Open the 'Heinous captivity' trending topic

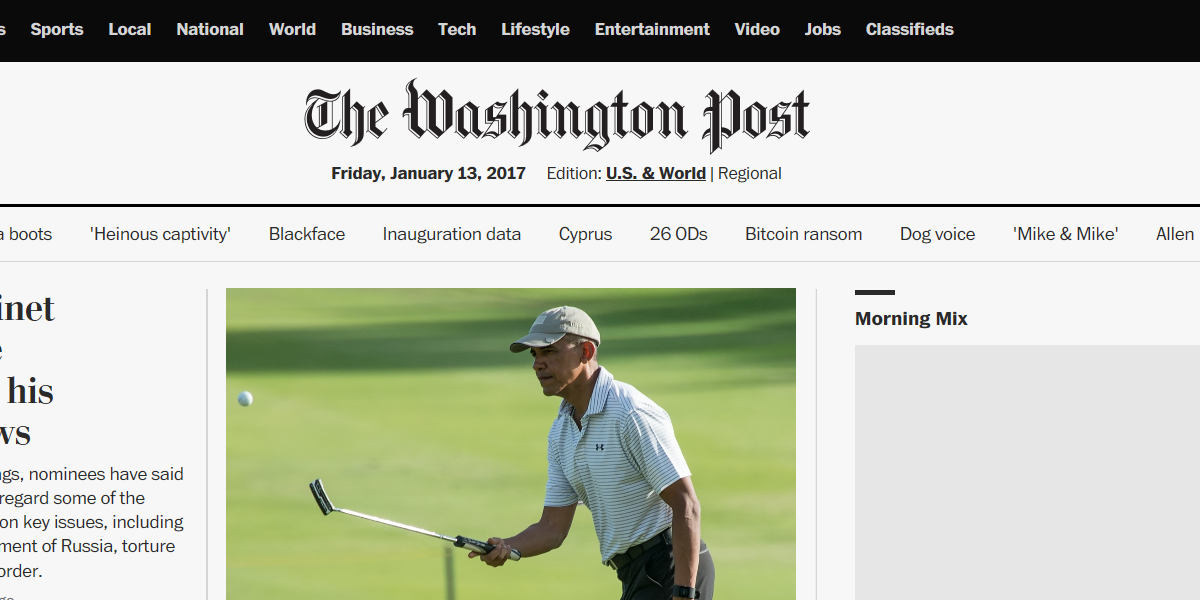coord(160,234)
